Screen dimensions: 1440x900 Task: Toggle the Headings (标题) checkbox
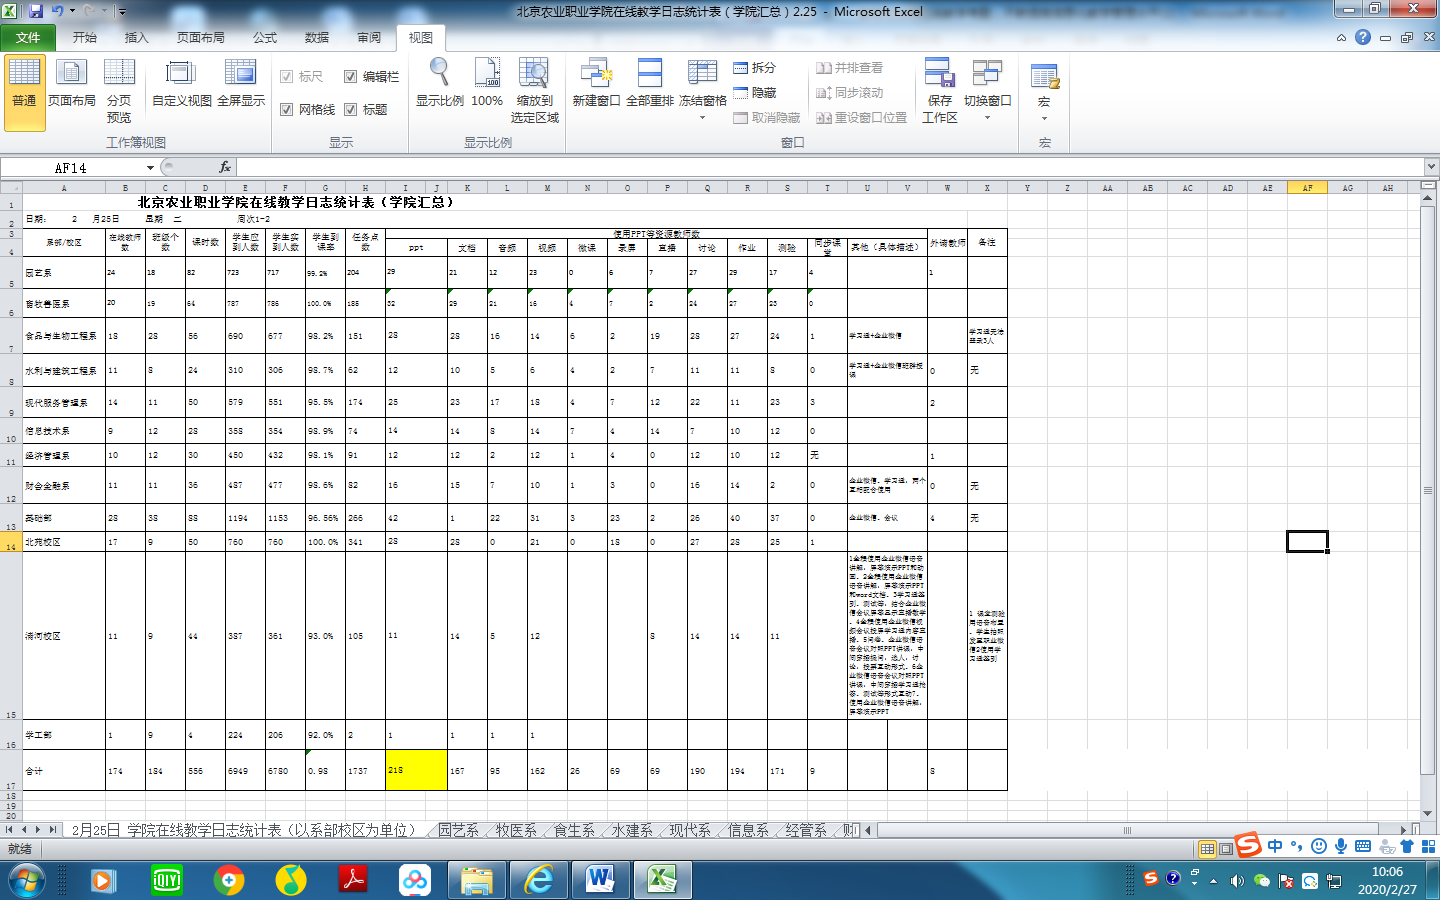click(x=351, y=110)
